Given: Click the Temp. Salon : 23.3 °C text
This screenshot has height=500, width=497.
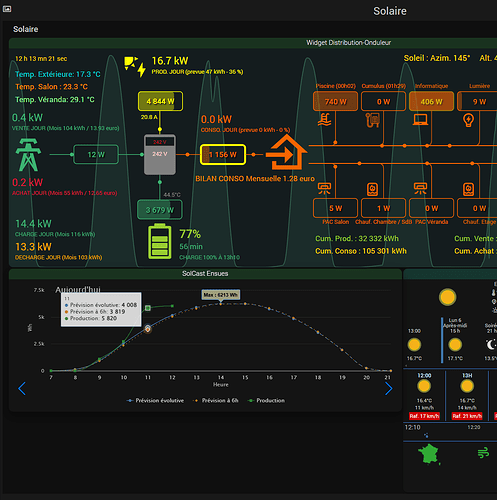Looking at the screenshot, I should [x=51, y=87].
